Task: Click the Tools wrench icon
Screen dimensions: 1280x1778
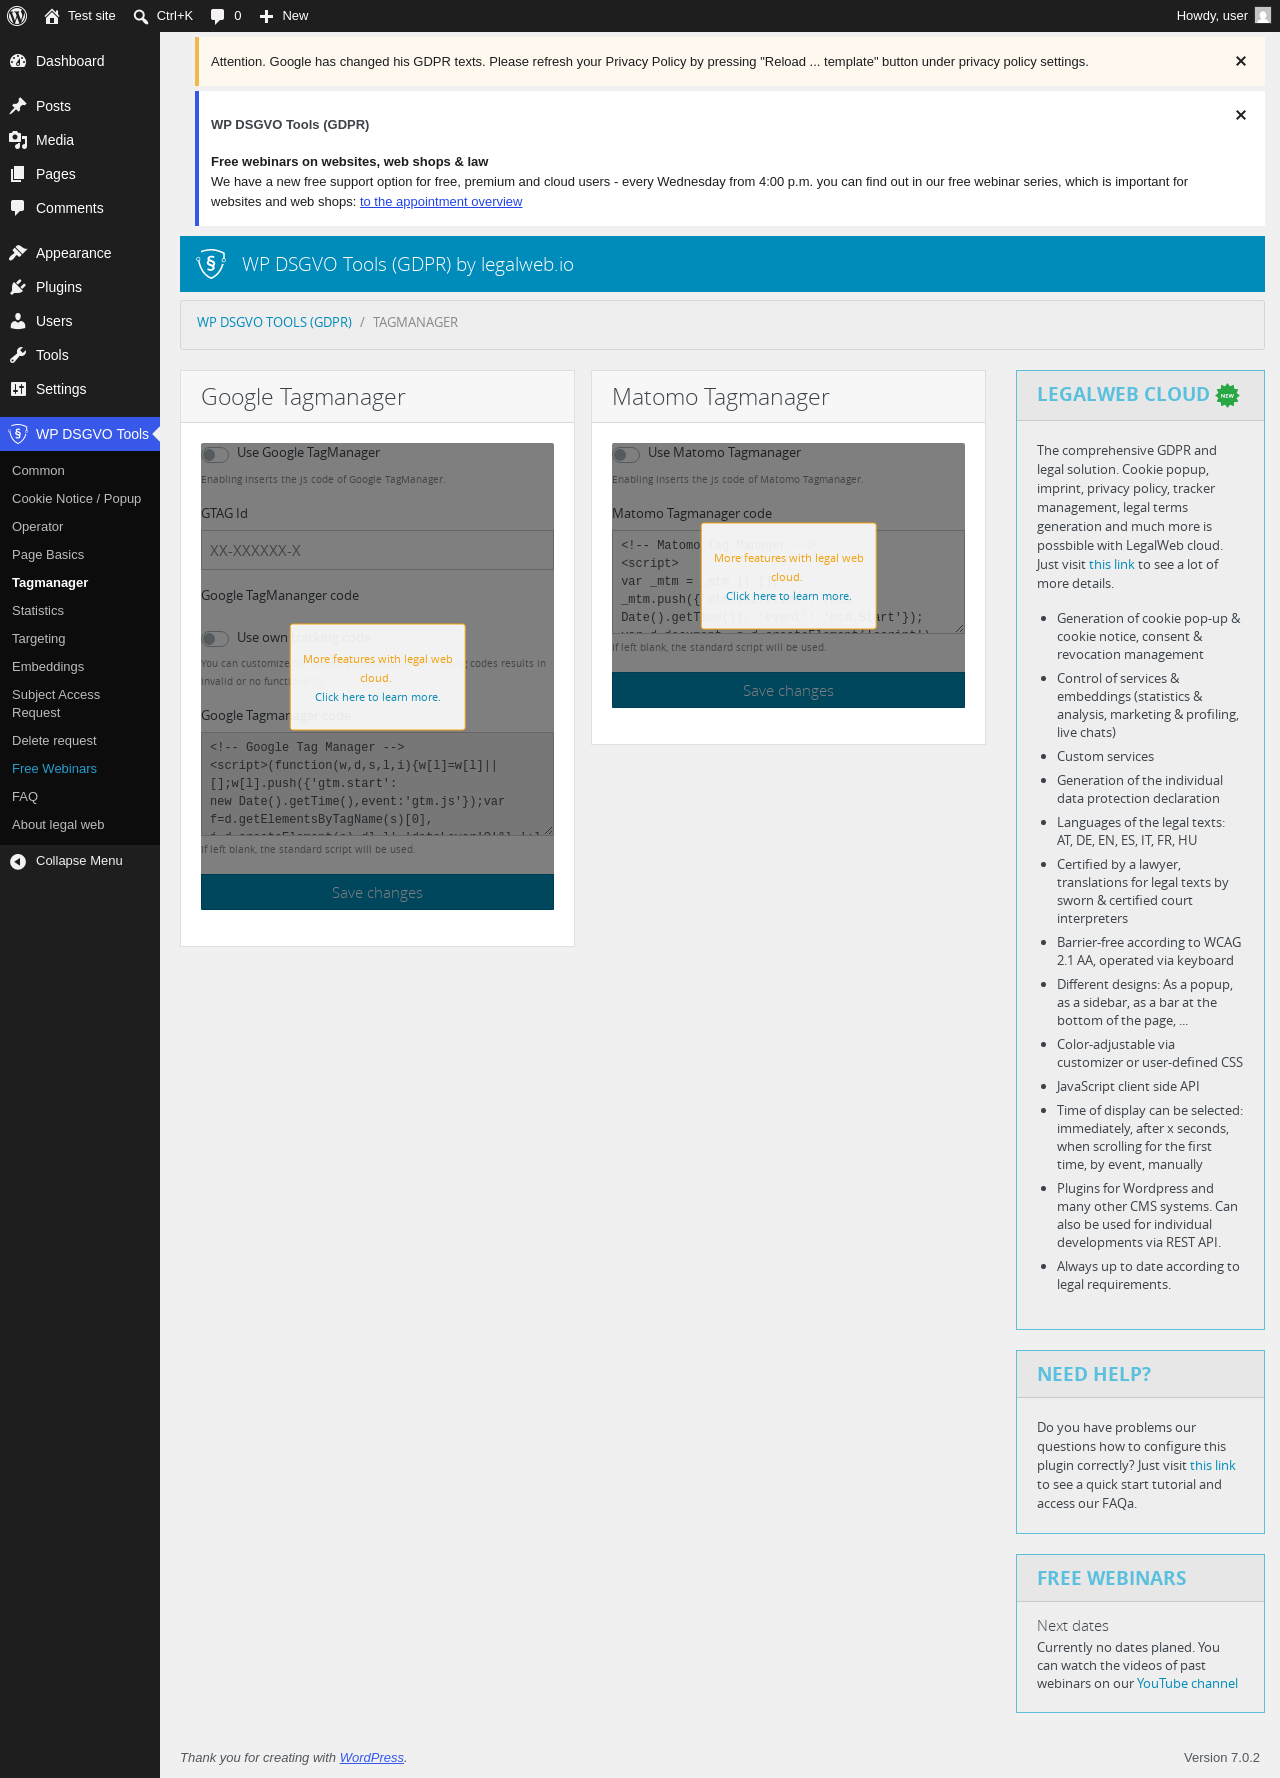Action: (x=18, y=355)
